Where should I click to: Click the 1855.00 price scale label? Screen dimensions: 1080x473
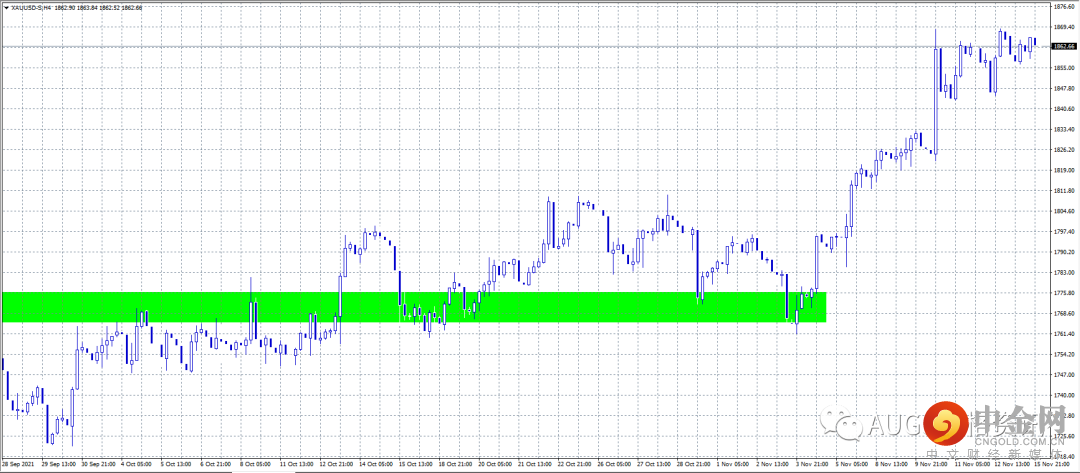1063,67
